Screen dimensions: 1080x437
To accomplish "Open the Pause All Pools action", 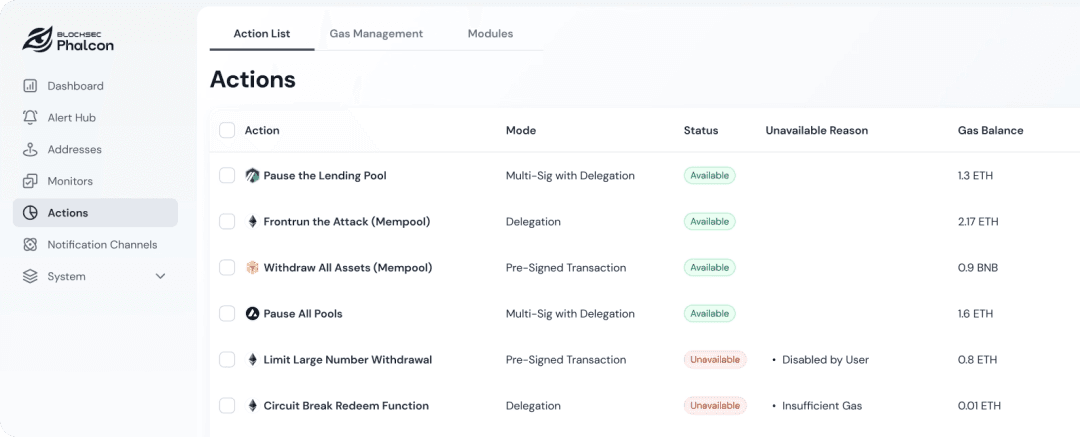I will [302, 314].
